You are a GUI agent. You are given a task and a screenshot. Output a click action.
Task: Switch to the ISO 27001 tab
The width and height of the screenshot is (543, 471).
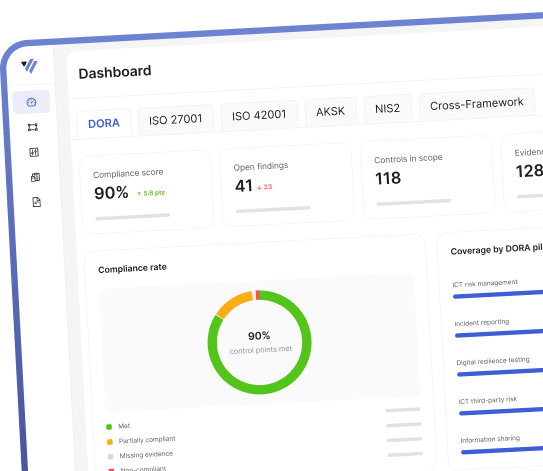coord(176,119)
